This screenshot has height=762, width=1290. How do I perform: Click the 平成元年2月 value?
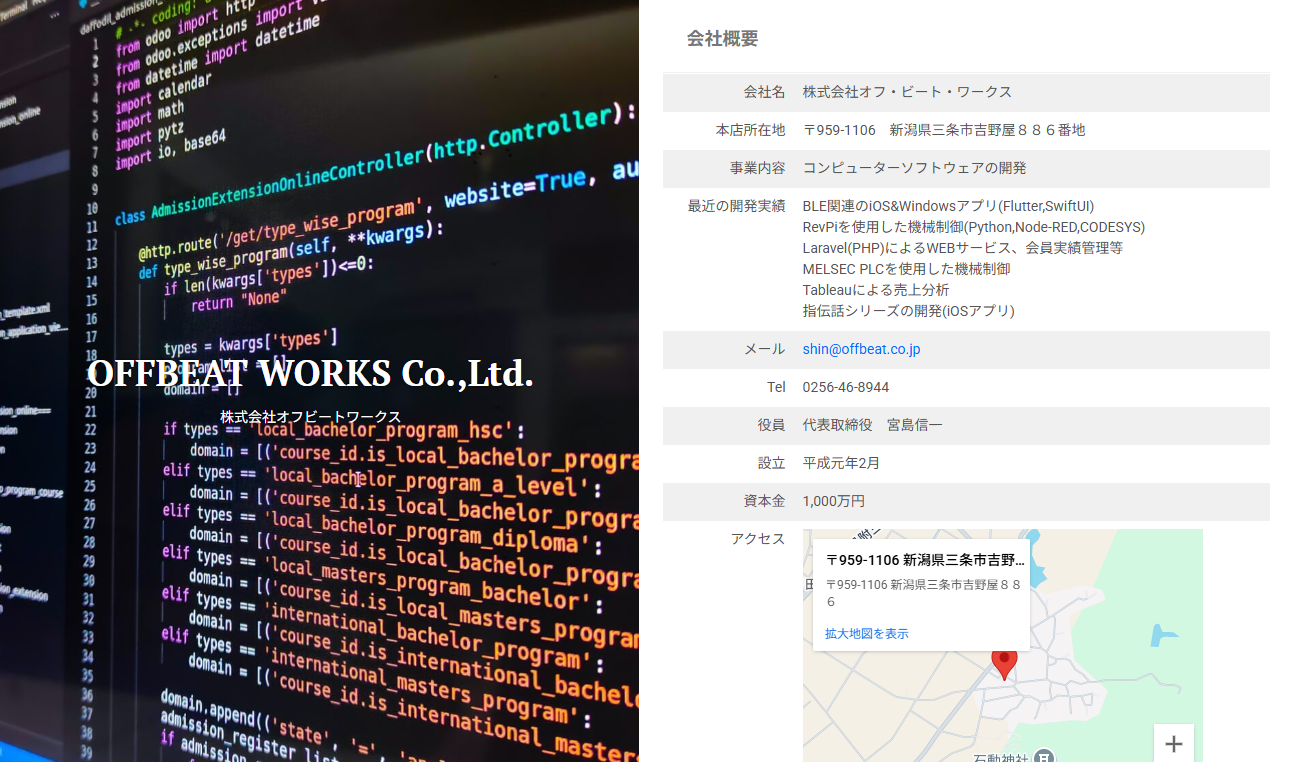841,463
